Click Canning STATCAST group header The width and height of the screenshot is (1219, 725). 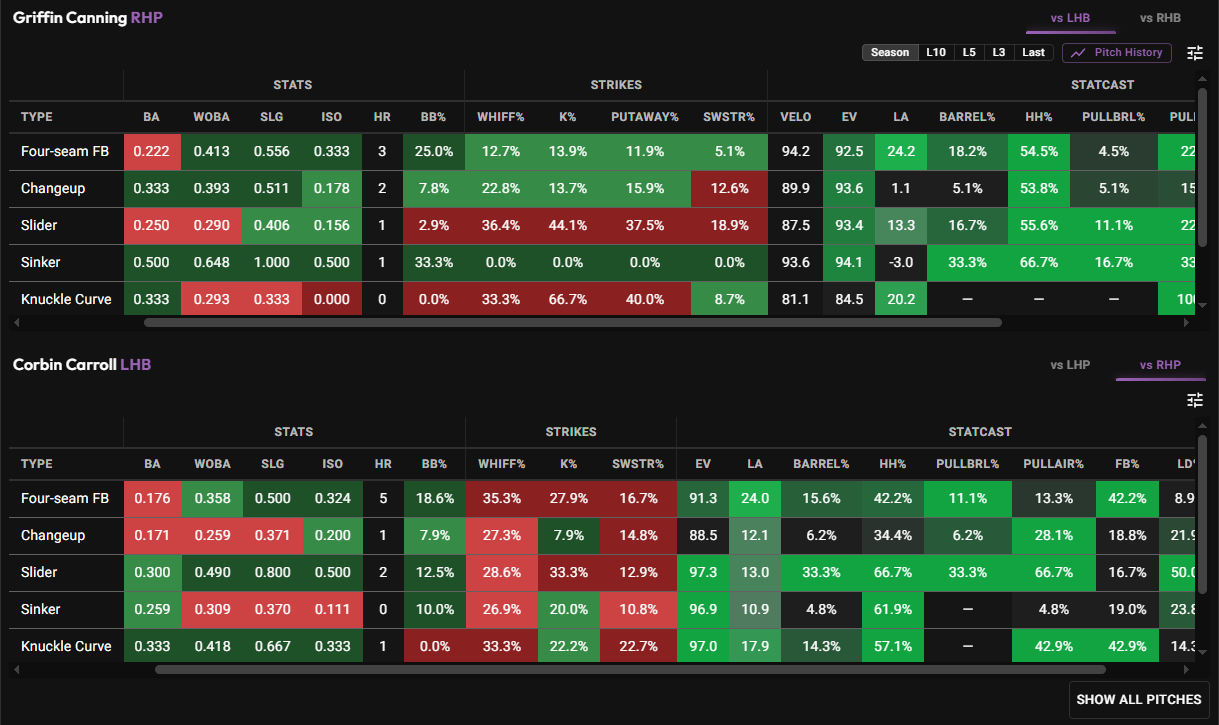(x=1103, y=85)
